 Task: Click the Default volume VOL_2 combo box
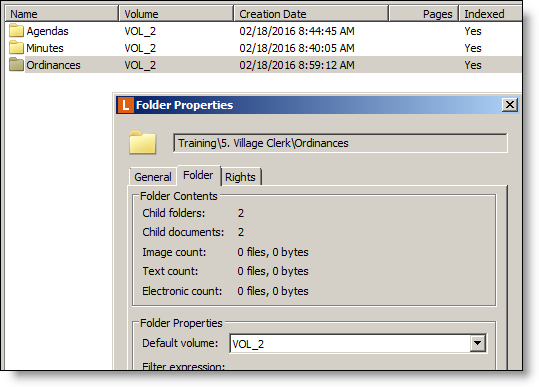(358, 343)
